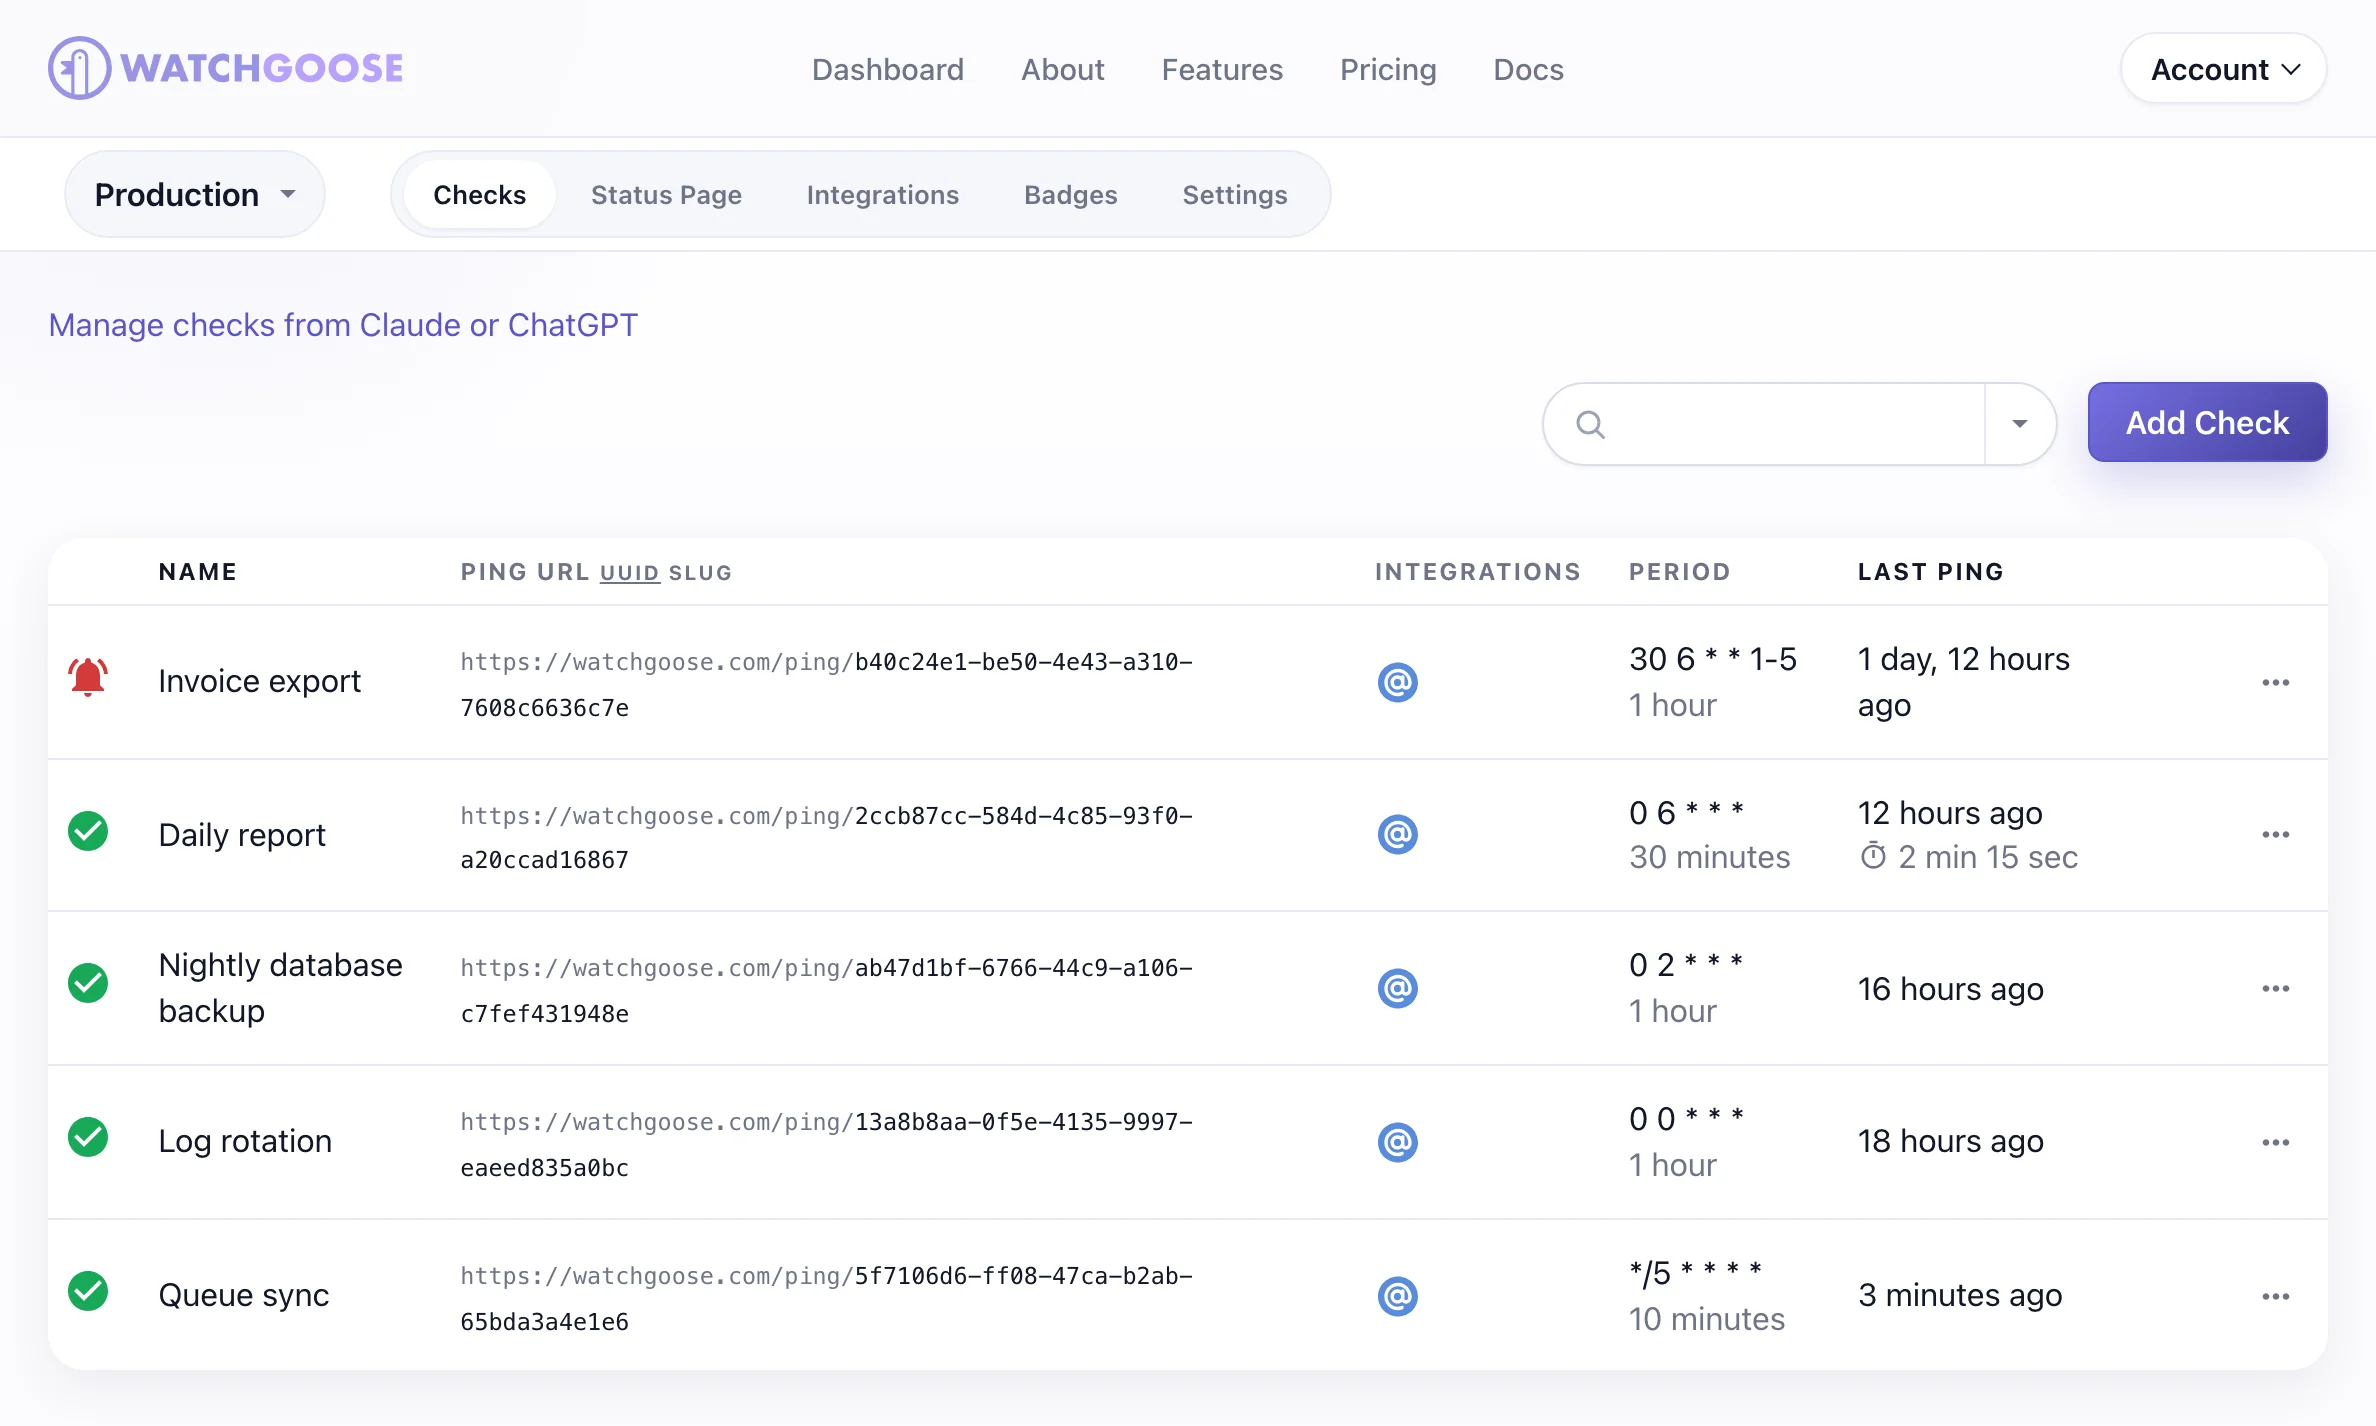This screenshot has width=2376, height=1426.
Task: Open the three-dot menu for Daily report
Action: pyautogui.click(x=2276, y=834)
